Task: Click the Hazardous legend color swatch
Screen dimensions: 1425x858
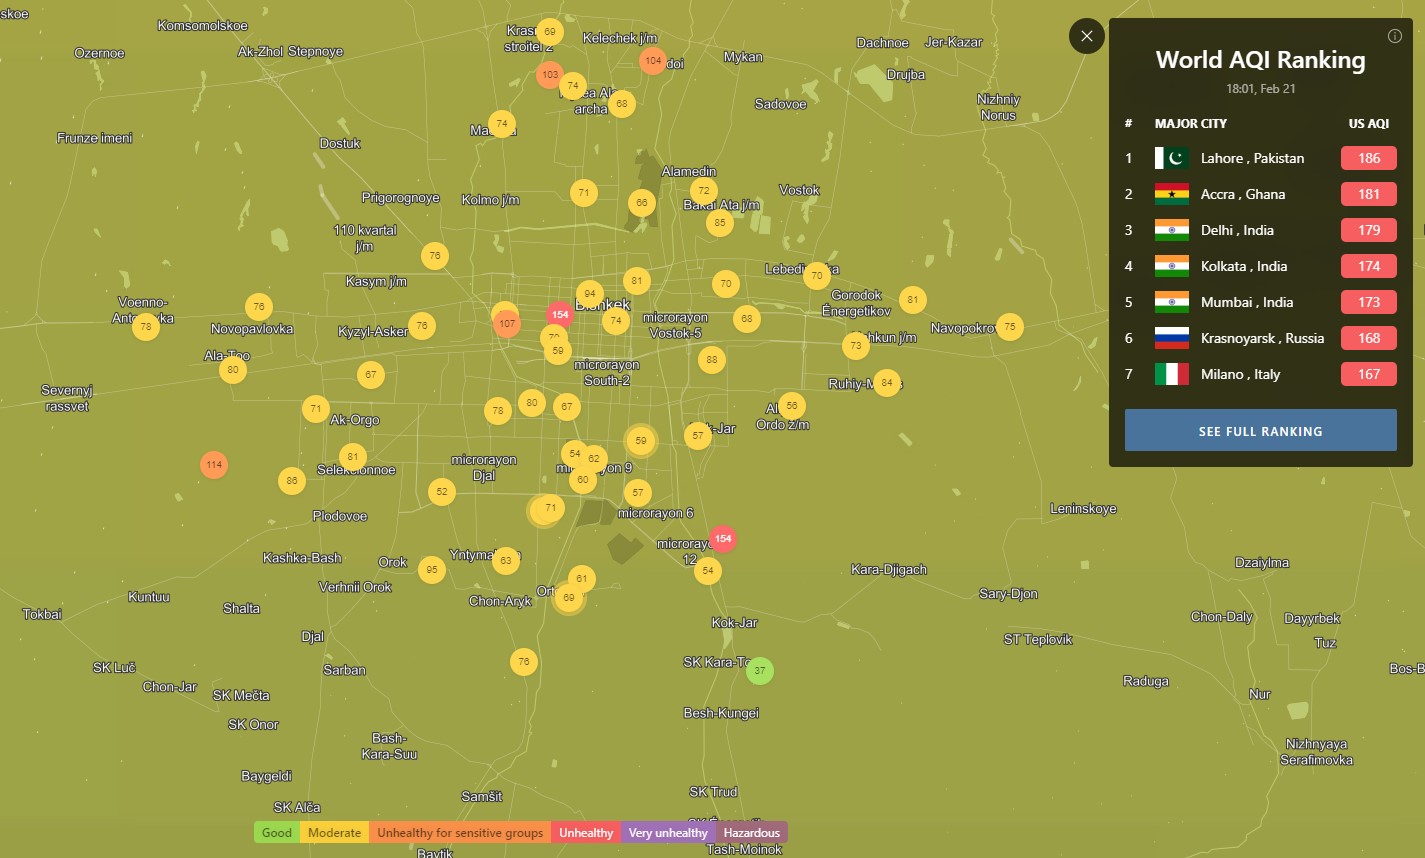Action: (751, 833)
